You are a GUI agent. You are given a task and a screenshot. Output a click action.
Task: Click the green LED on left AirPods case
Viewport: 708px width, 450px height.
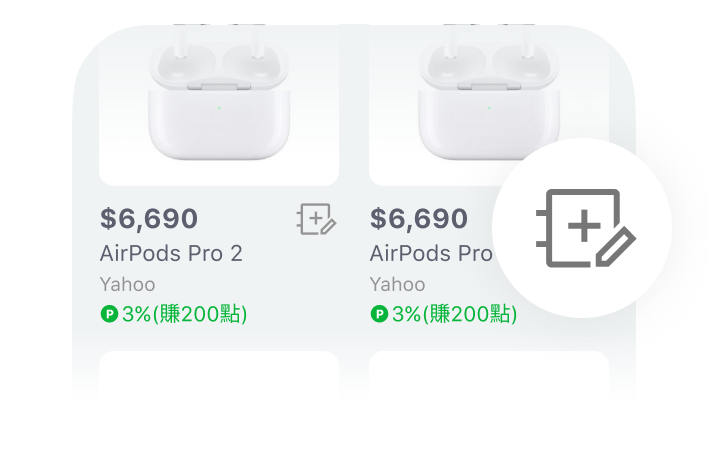(x=219, y=107)
